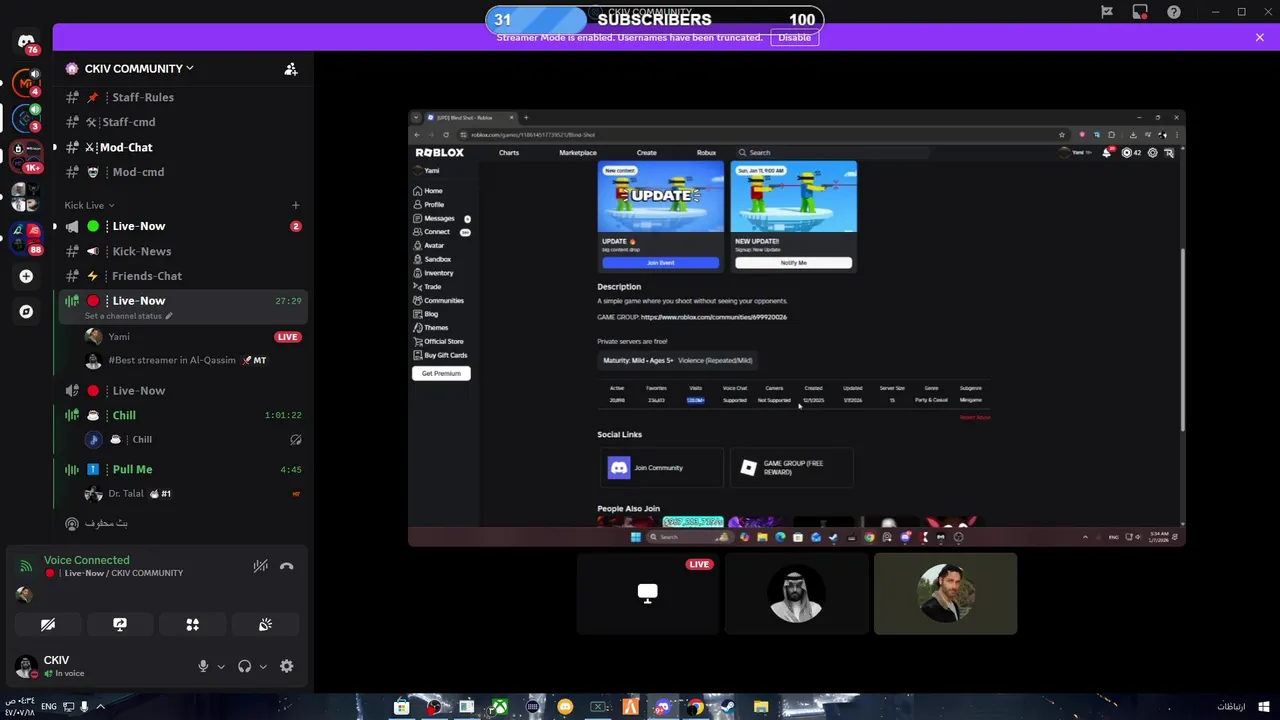1280x720 pixels.
Task: Click Notify Me under NEW UPDATE card
Action: pos(793,263)
